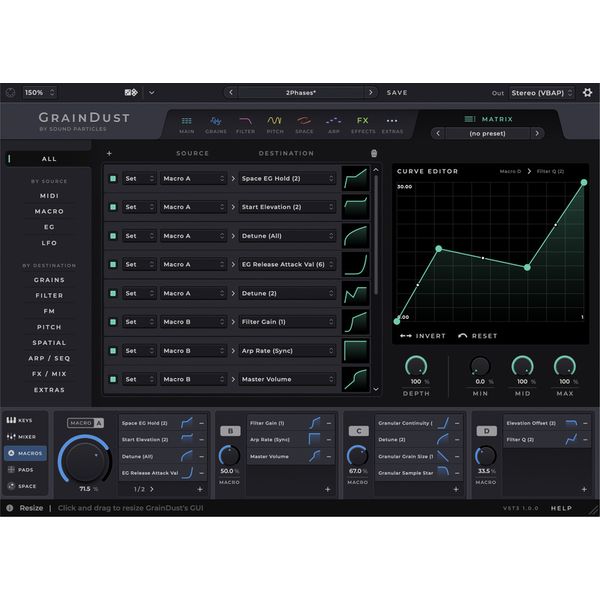Open the Stereo (VBAP) output dropdown
This screenshot has width=600, height=600.
[542, 93]
